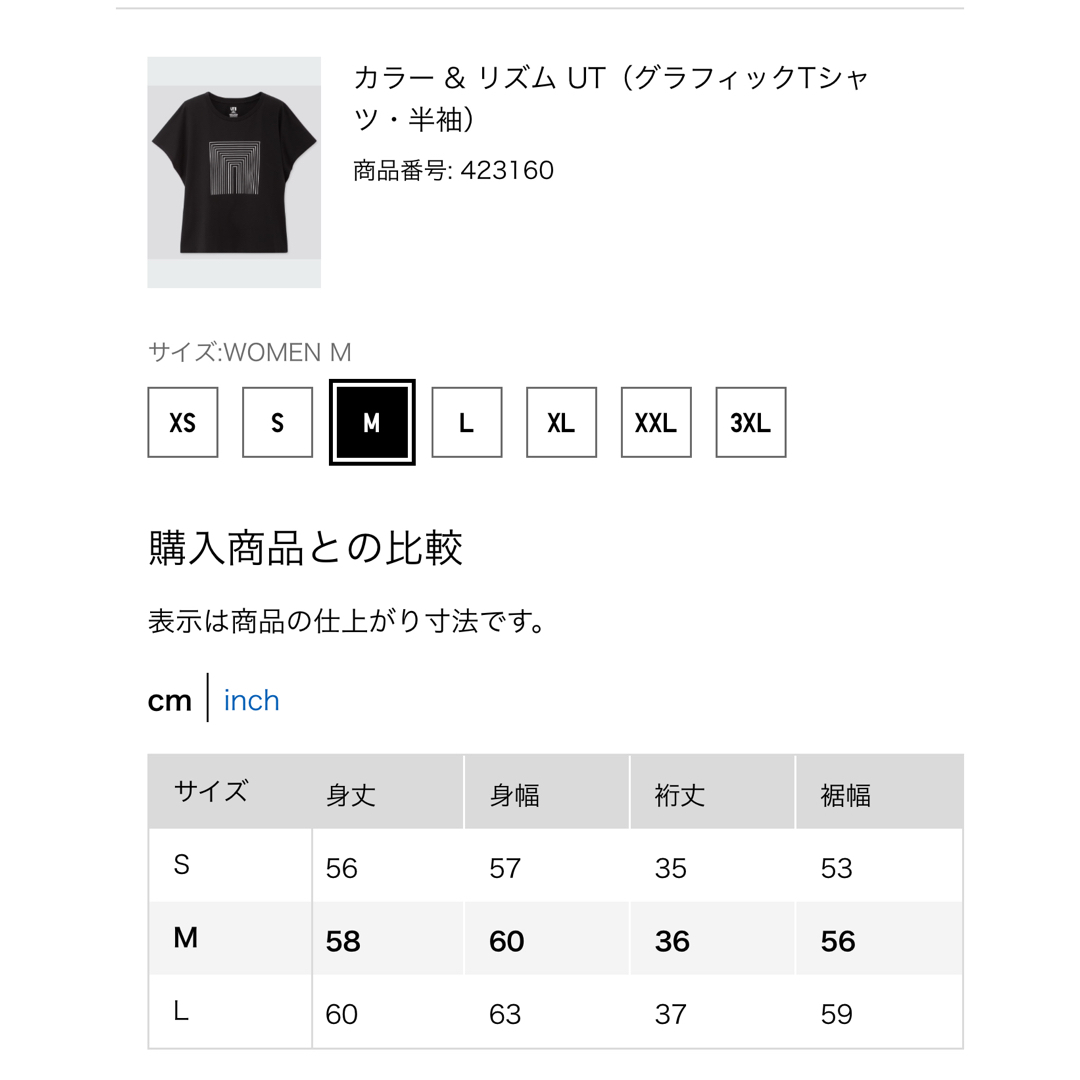The image size is (1080, 1080).
Task: Select size M button
Action: [x=372, y=422]
